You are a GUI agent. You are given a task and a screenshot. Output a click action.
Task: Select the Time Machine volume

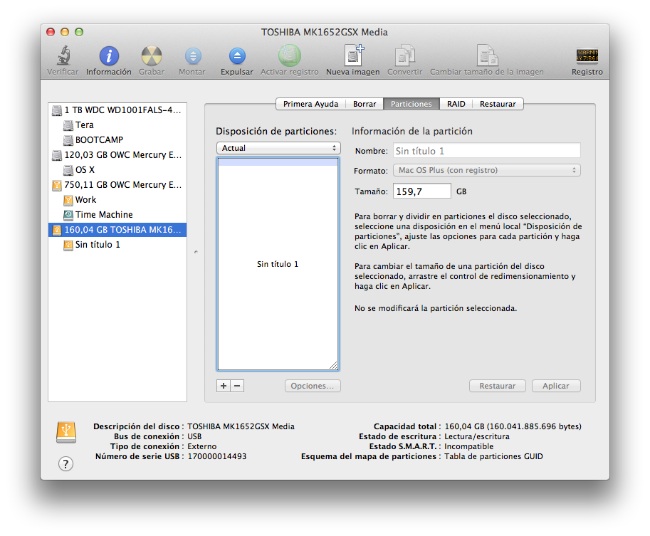click(103, 215)
